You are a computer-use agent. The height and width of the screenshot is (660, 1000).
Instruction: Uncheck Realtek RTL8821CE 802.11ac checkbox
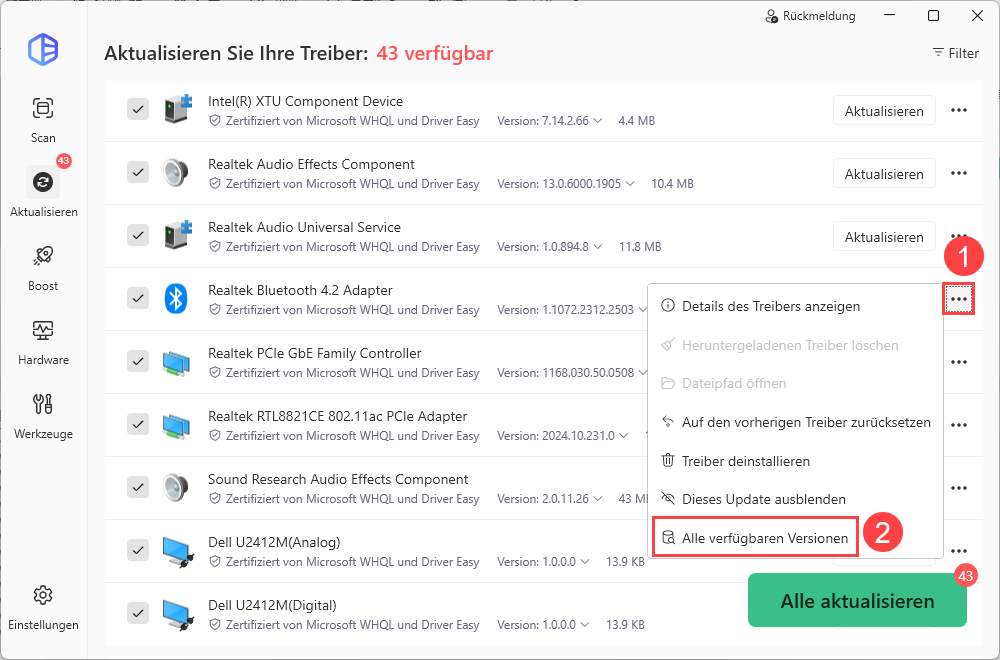(x=138, y=425)
